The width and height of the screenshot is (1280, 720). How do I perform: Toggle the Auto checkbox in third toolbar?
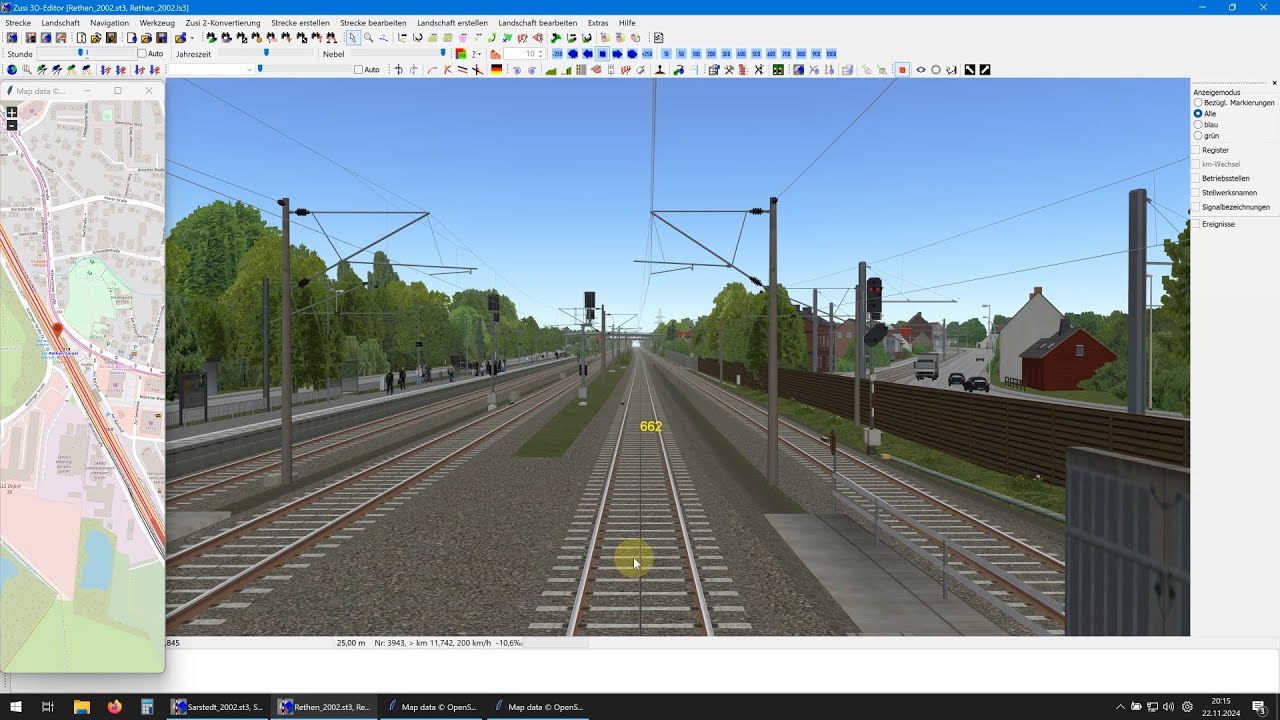[359, 70]
